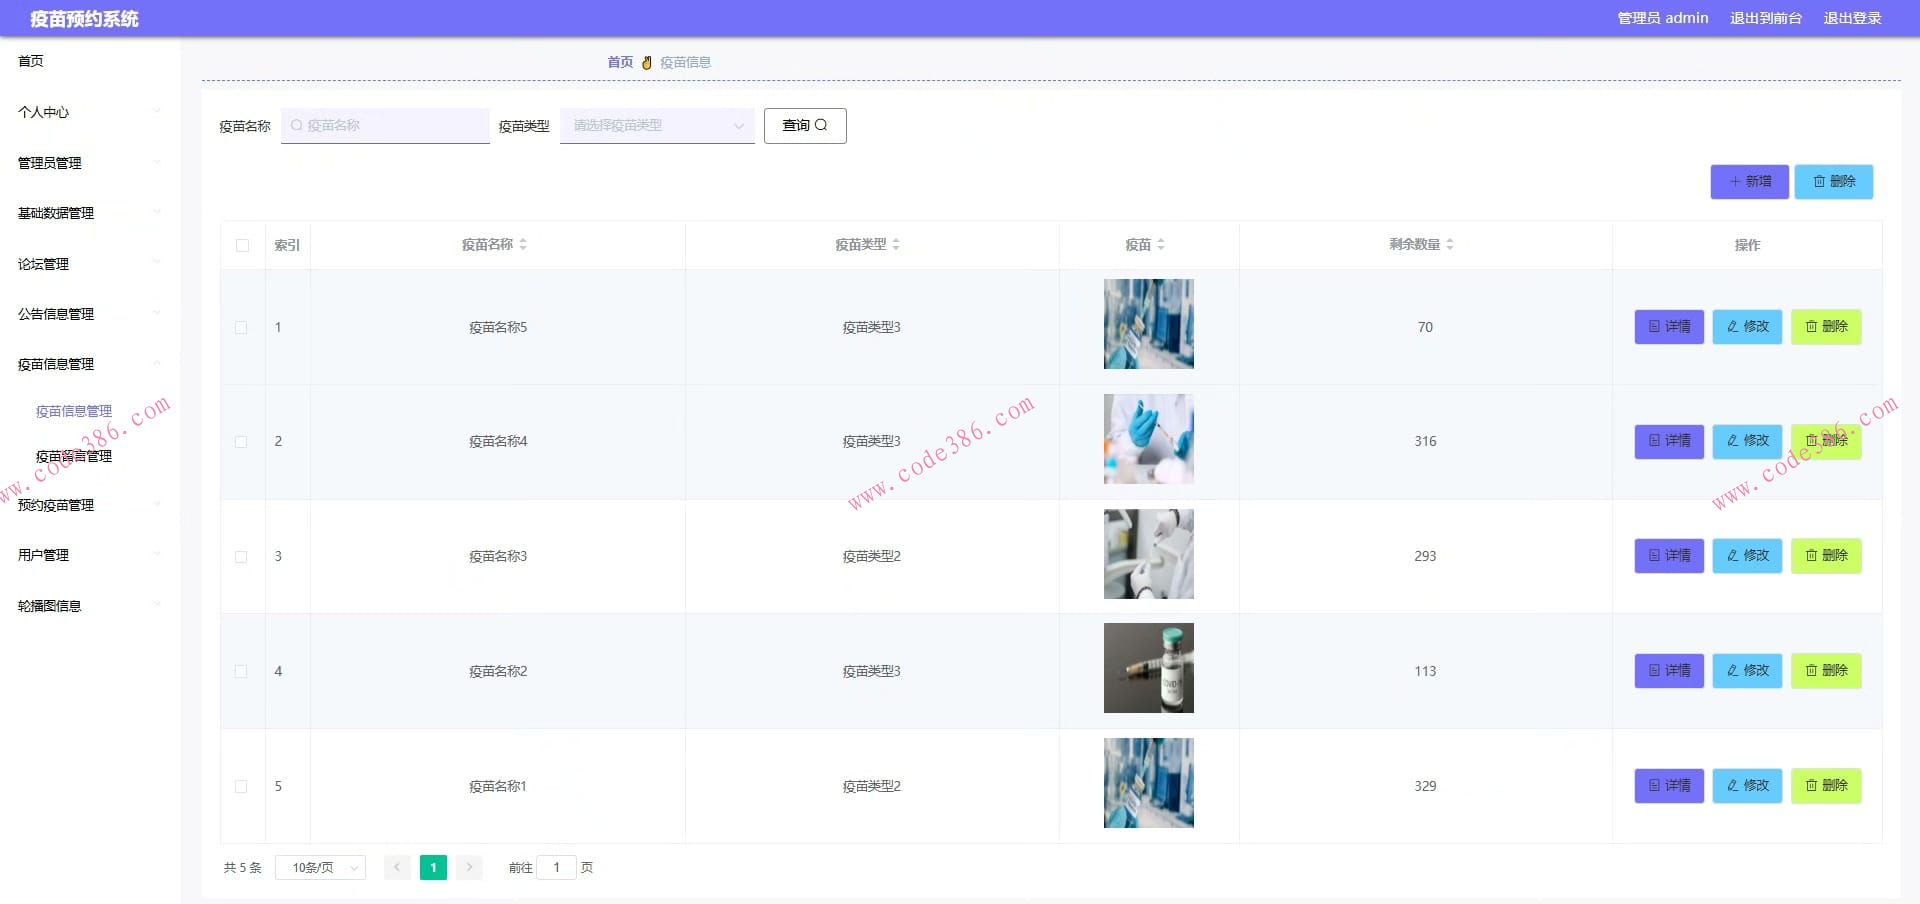Screen dimensions: 1920x904
Task: Go to the previous page with the left arrow
Action: click(397, 867)
